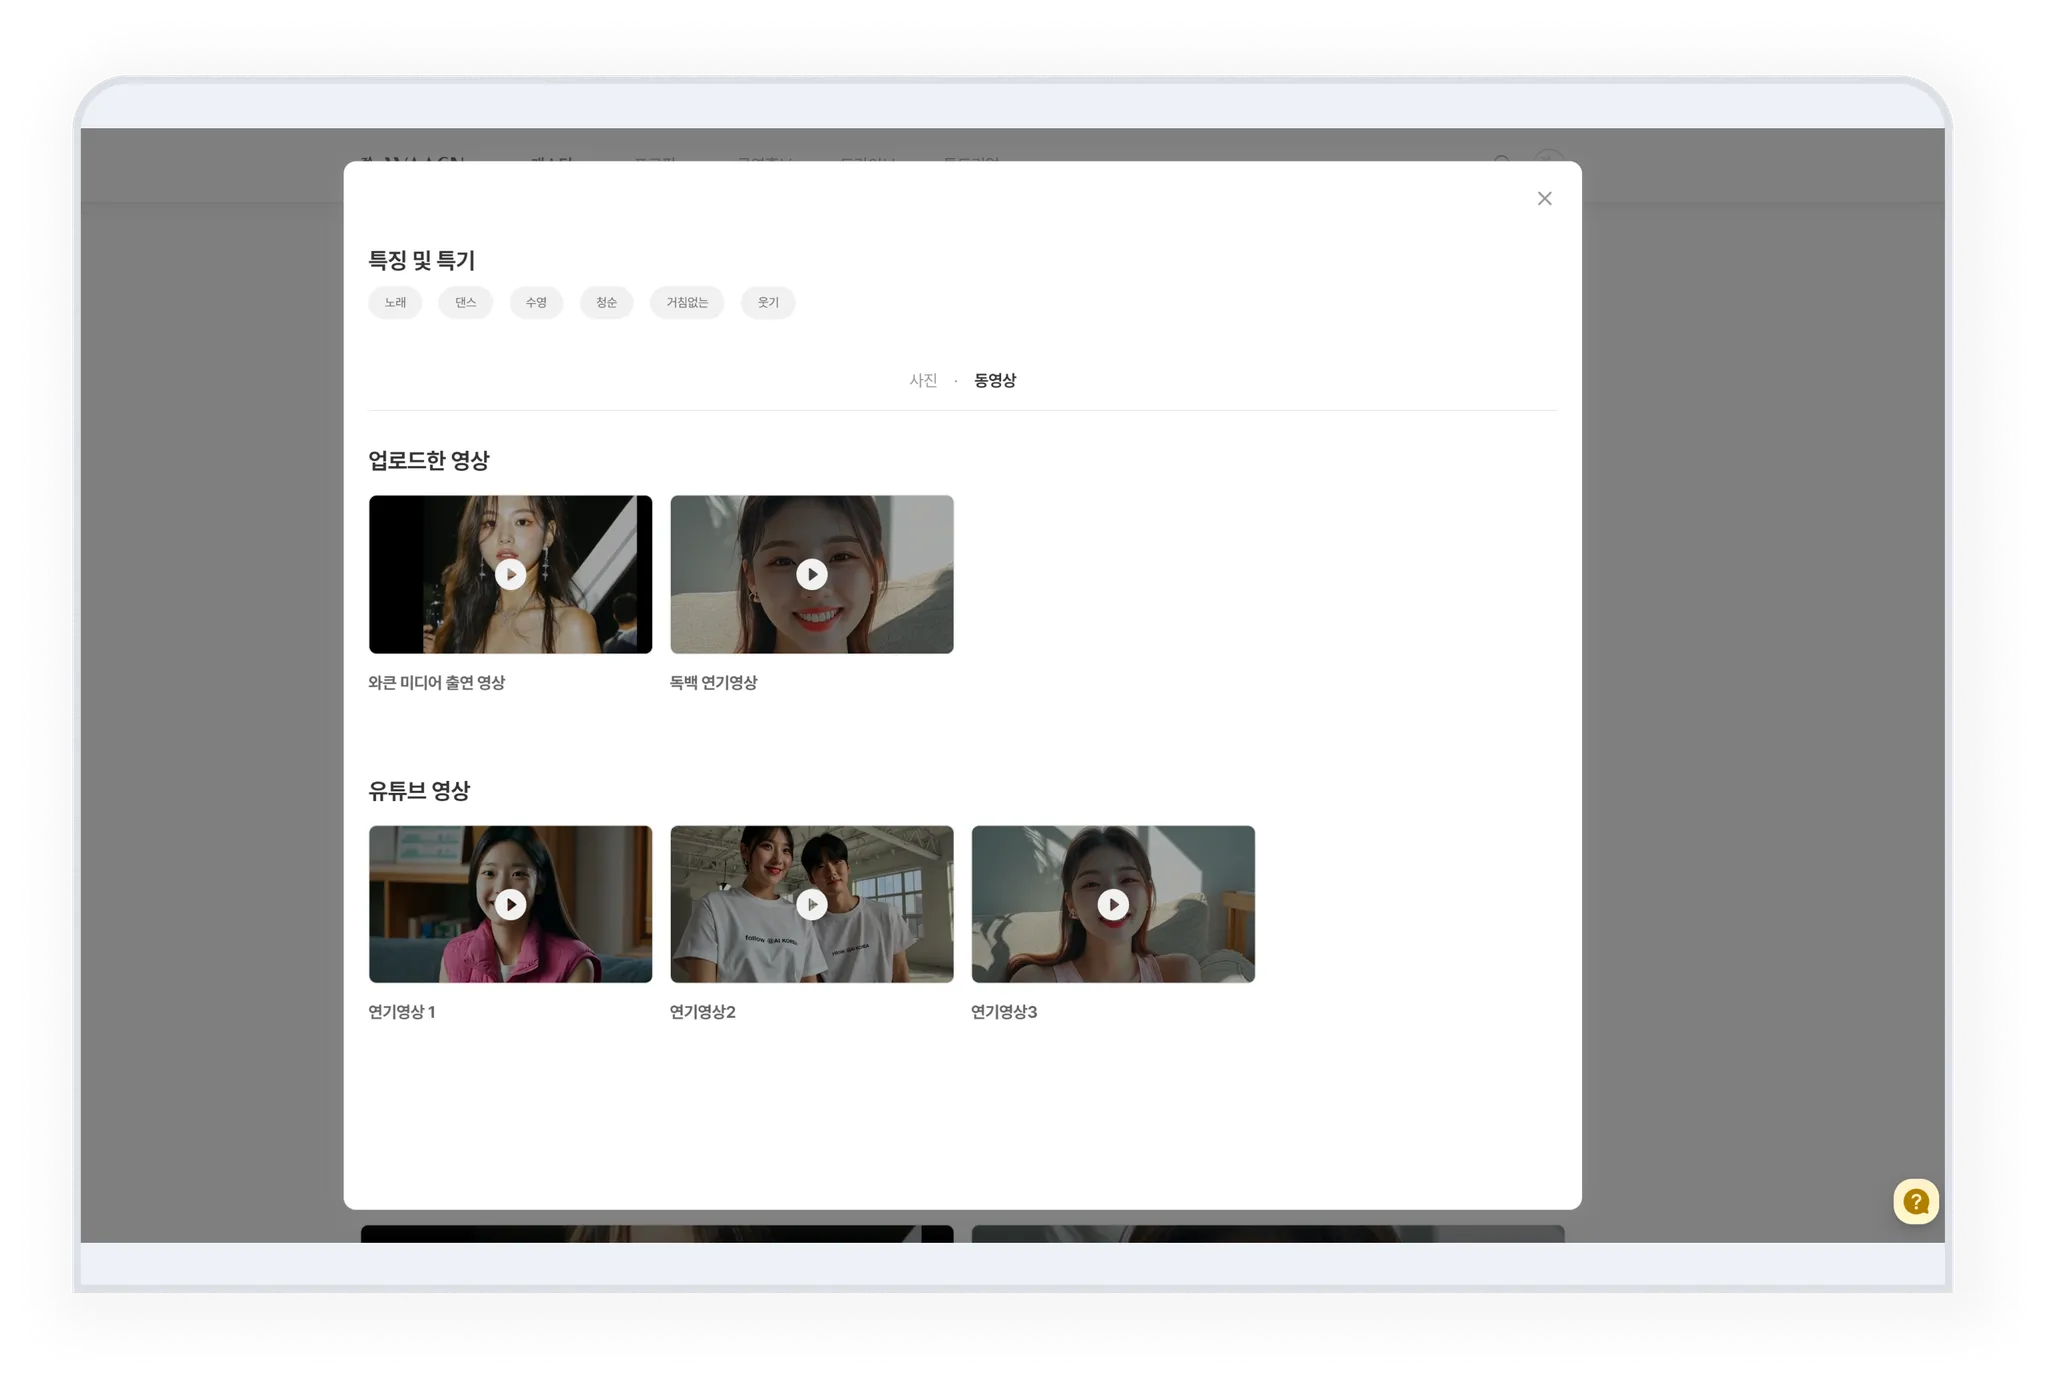The width and height of the screenshot is (2048, 1385).
Task: Open the 독백 연기영상 title link
Action: (713, 682)
